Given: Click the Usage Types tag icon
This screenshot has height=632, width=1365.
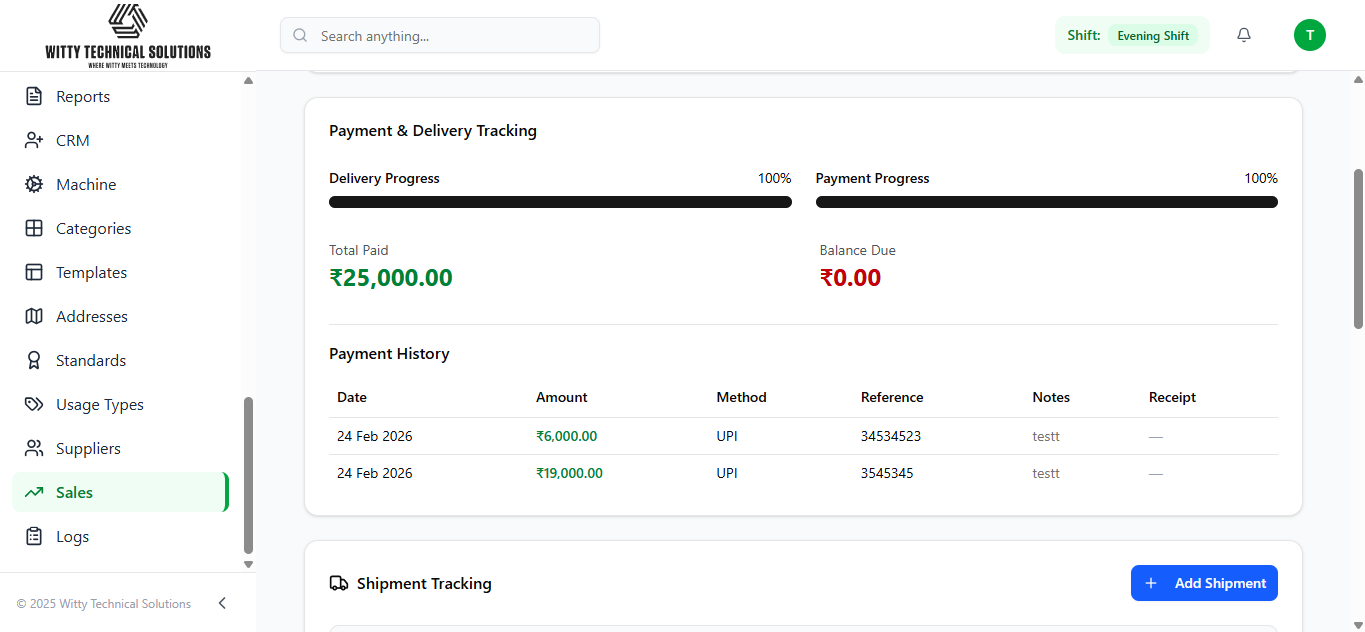Looking at the screenshot, I should pyautogui.click(x=34, y=405).
